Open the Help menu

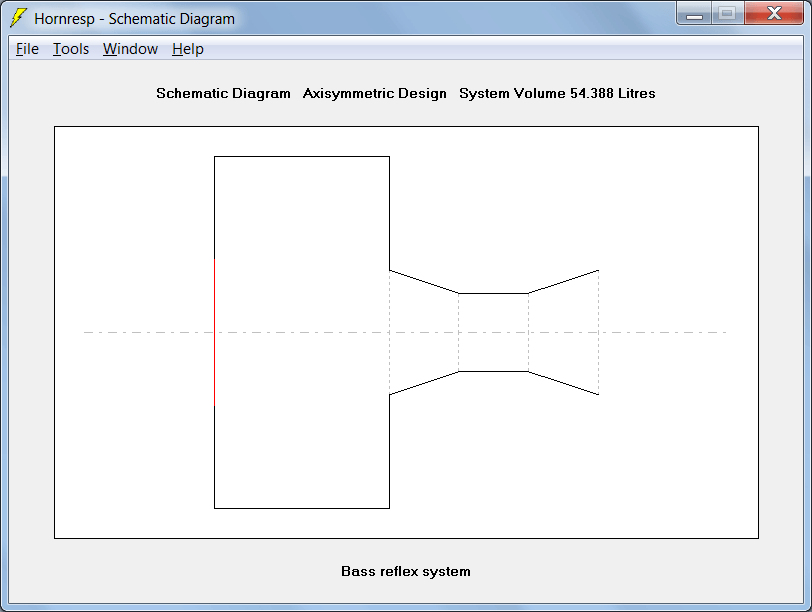[187, 49]
